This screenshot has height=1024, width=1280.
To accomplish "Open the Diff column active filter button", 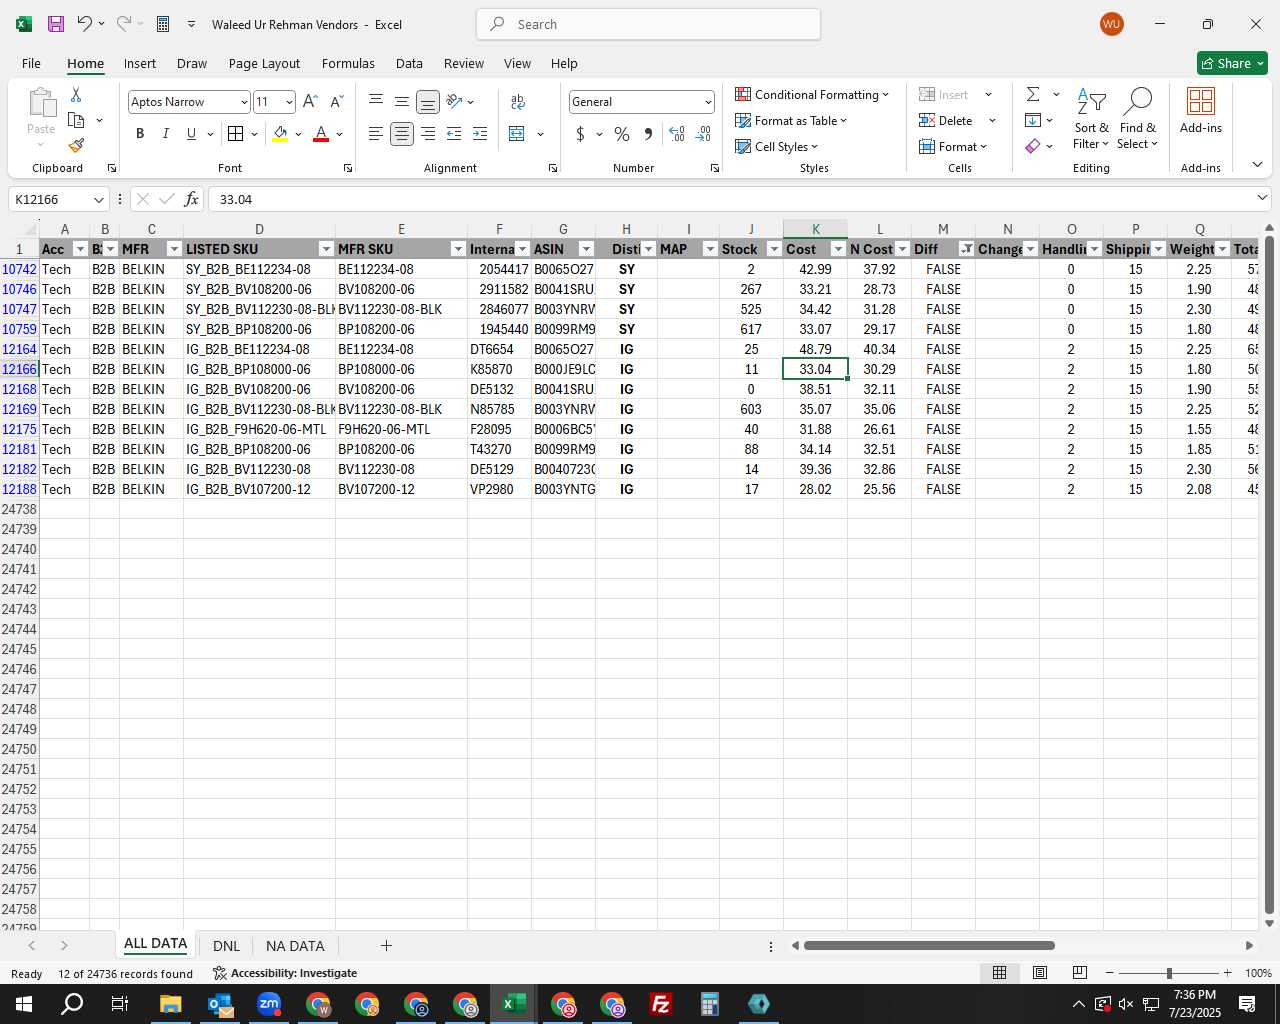I will (x=966, y=249).
